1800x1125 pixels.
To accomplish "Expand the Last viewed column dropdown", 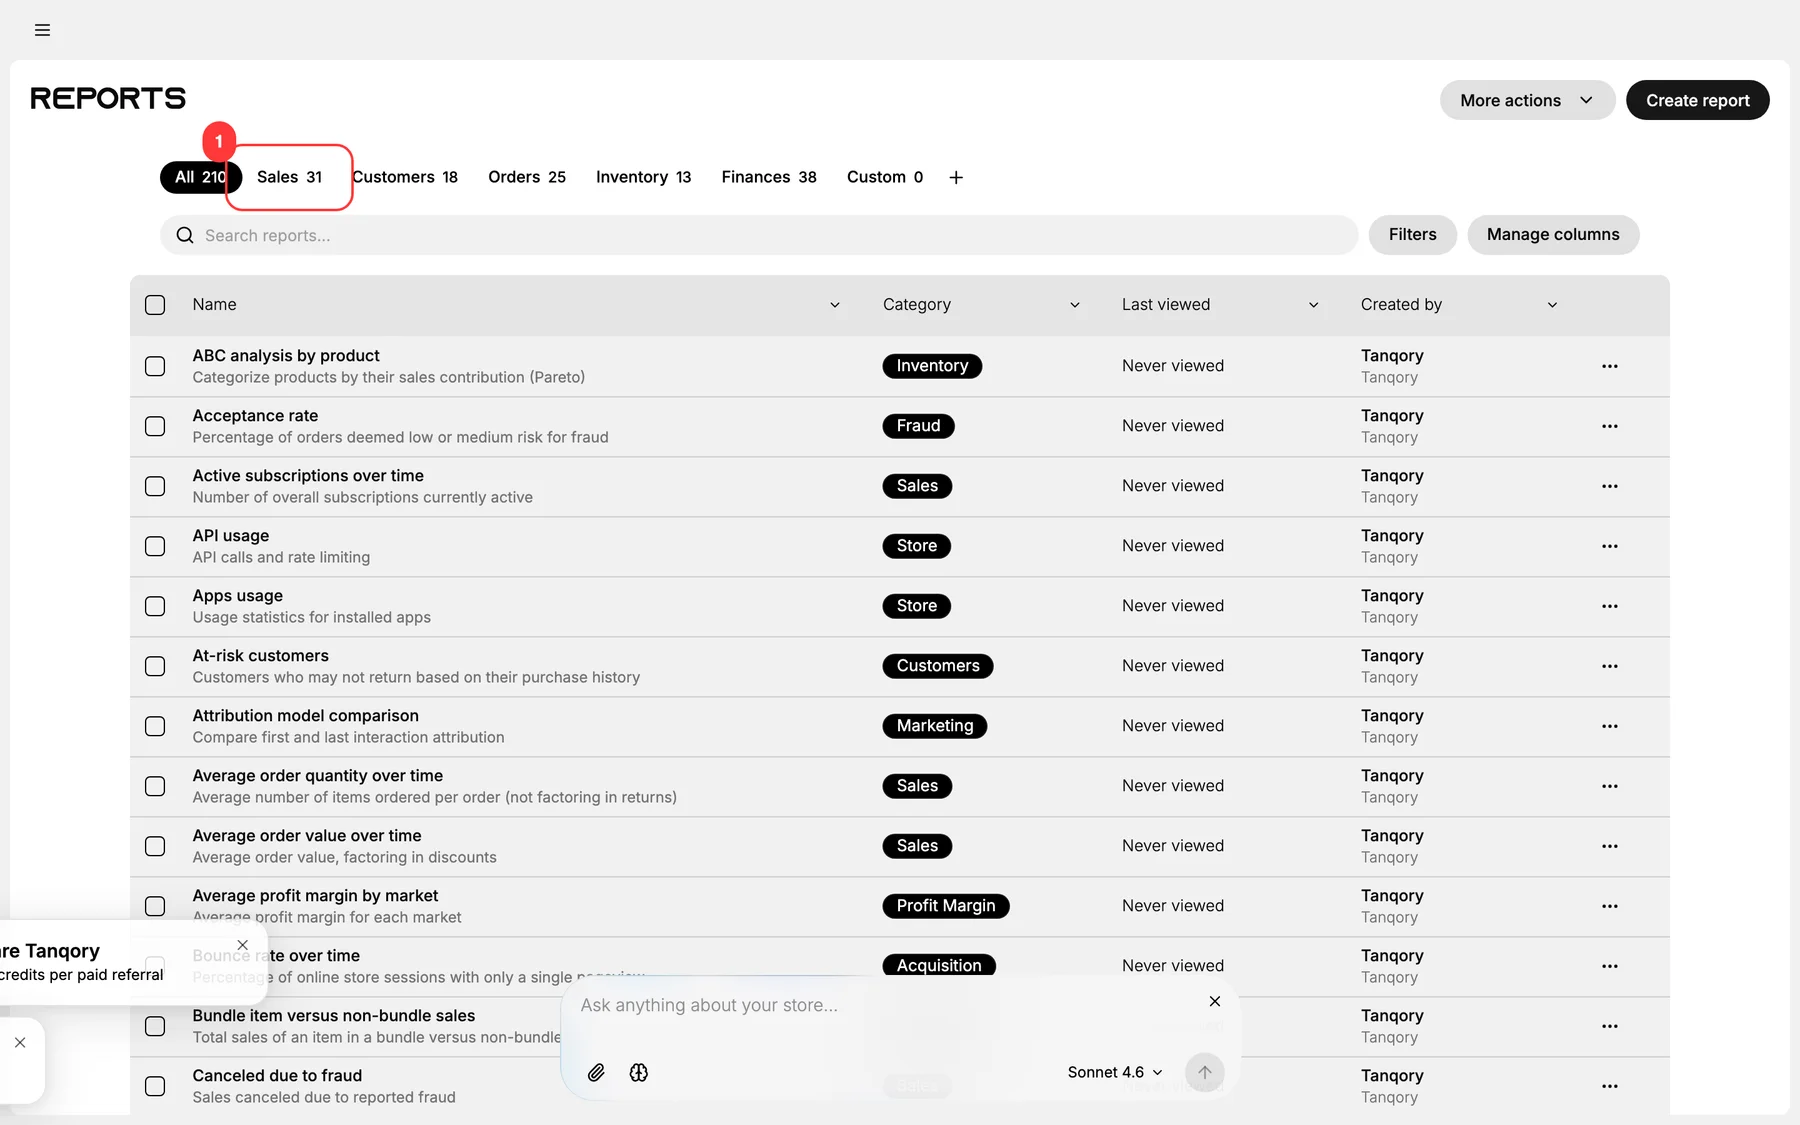I will (1314, 305).
